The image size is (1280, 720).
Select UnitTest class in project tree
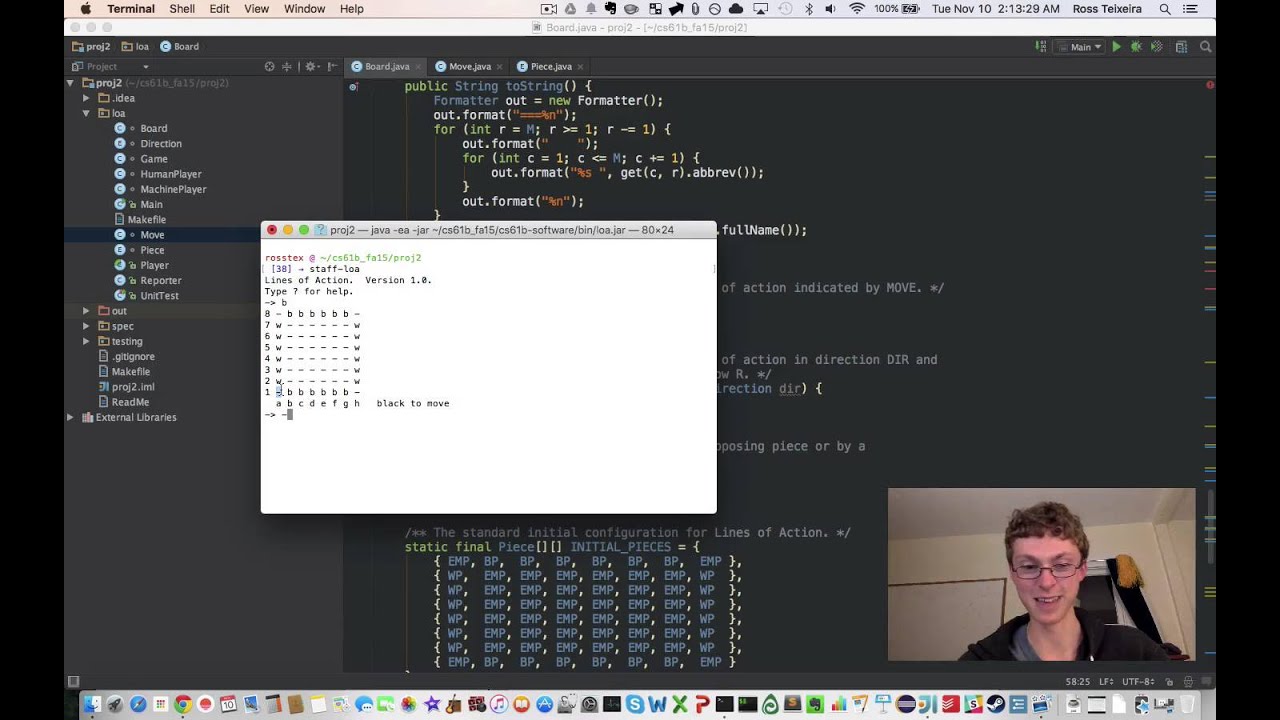[x=159, y=296]
